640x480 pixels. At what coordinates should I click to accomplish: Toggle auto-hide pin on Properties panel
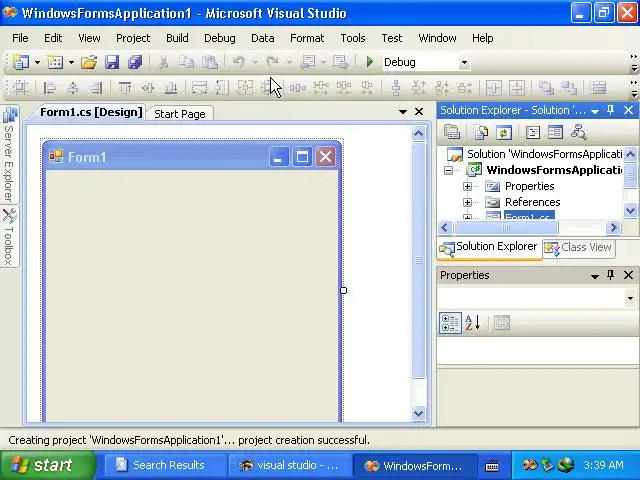click(x=610, y=275)
